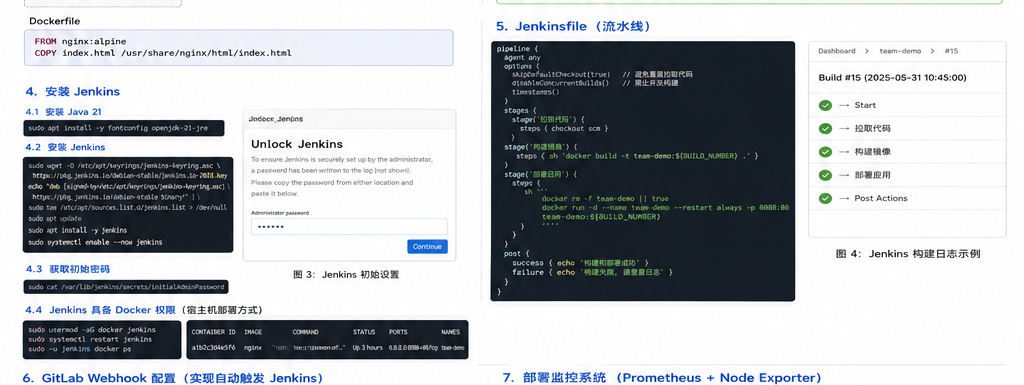1024x385 pixels.
Task: Click the green check icon beside Start
Action: click(825, 105)
